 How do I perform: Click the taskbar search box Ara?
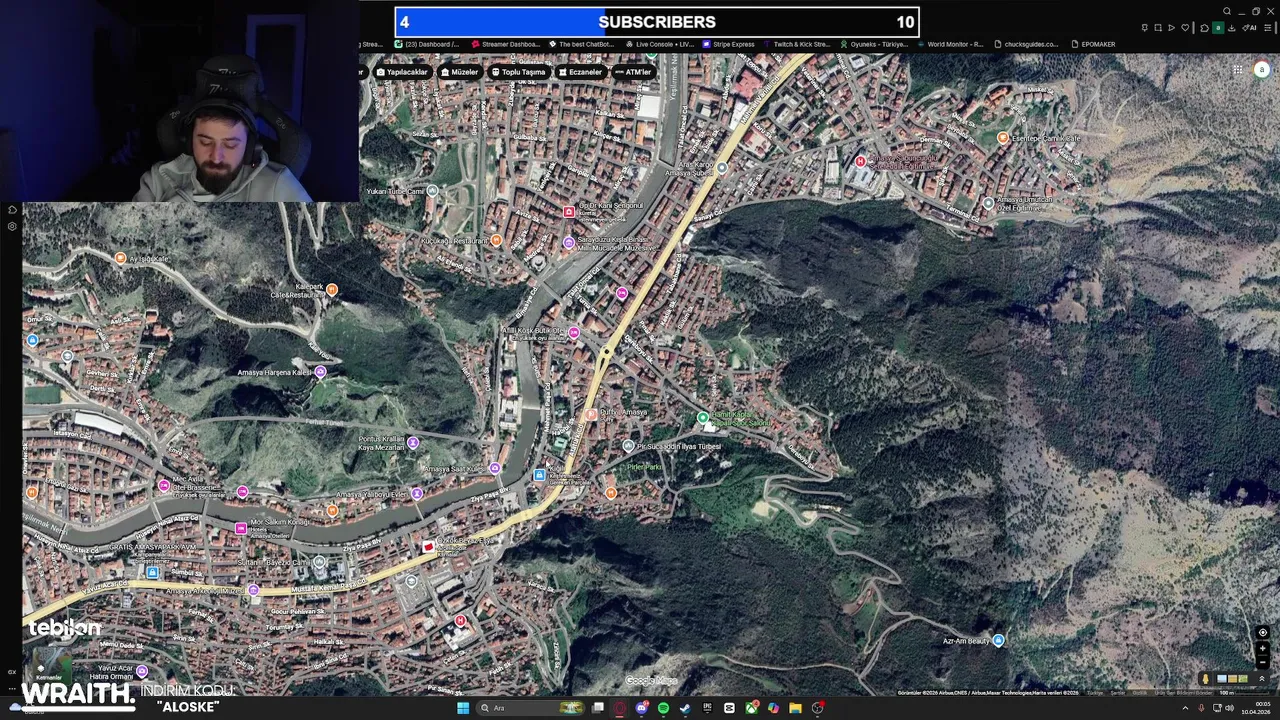coord(531,708)
